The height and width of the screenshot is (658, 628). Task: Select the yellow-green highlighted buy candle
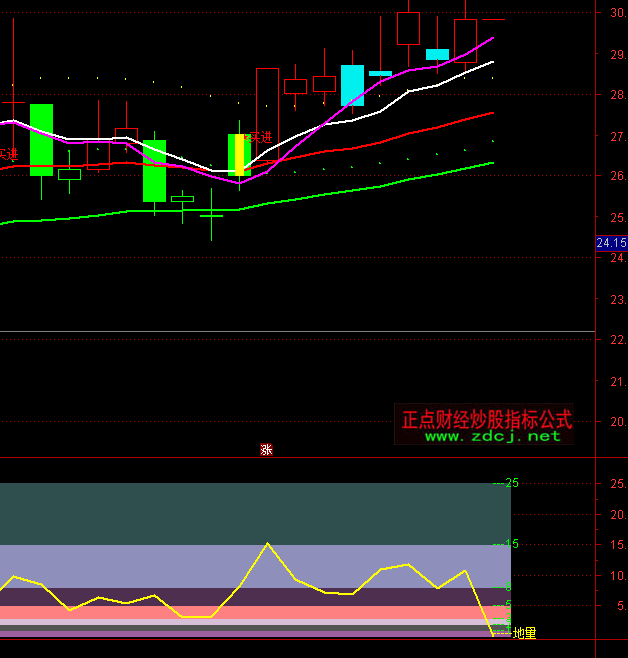click(238, 154)
